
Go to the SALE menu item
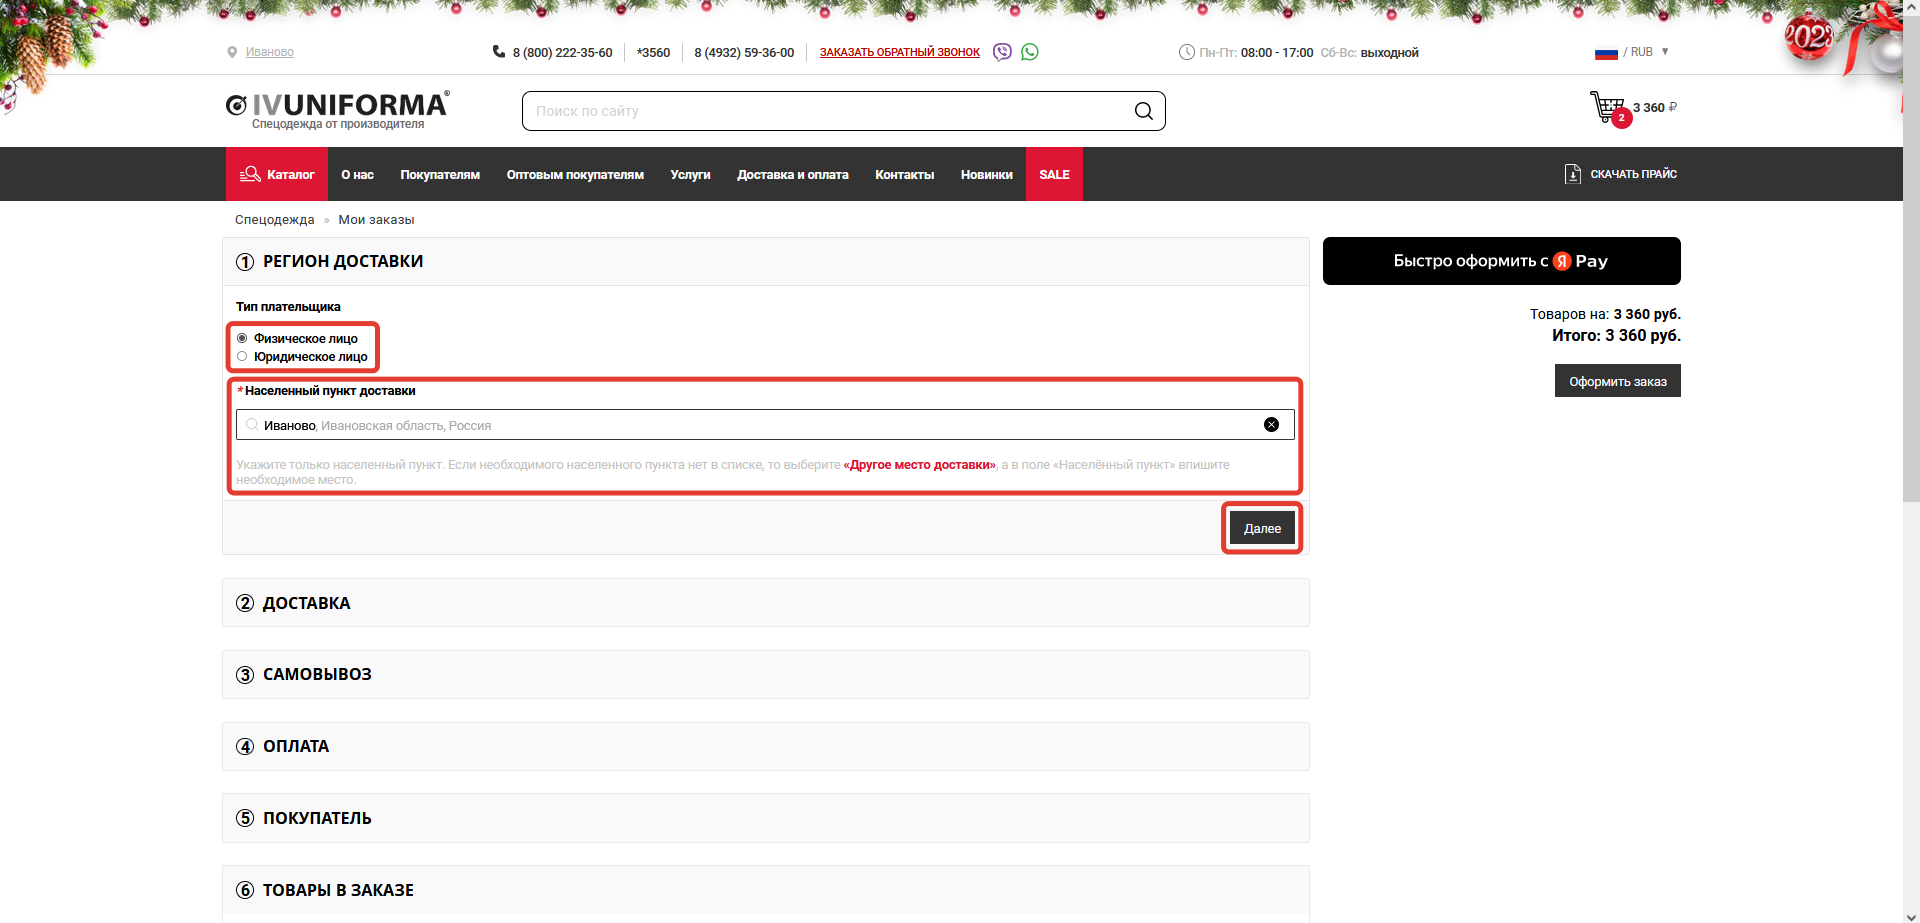click(1054, 175)
